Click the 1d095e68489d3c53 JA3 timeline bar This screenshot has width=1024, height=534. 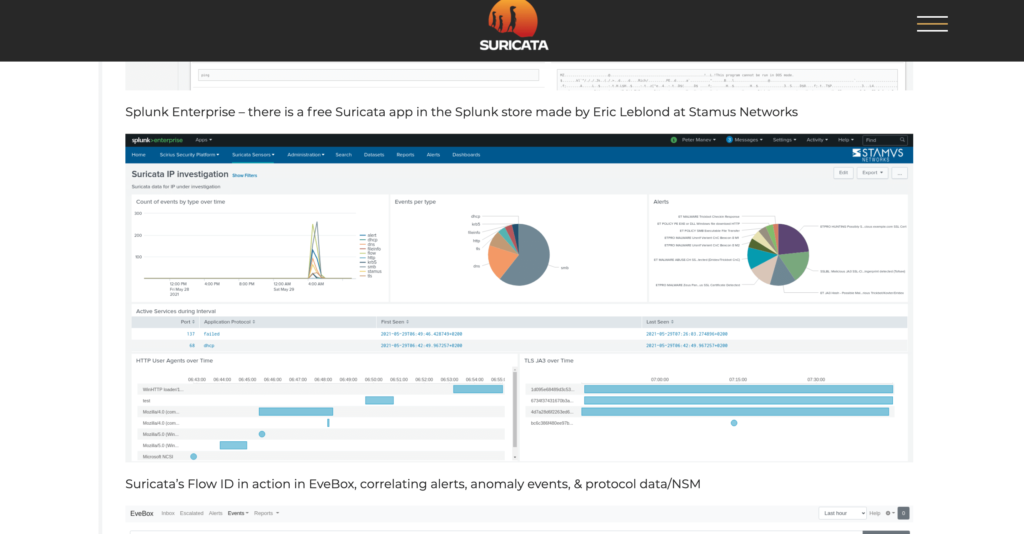[738, 389]
